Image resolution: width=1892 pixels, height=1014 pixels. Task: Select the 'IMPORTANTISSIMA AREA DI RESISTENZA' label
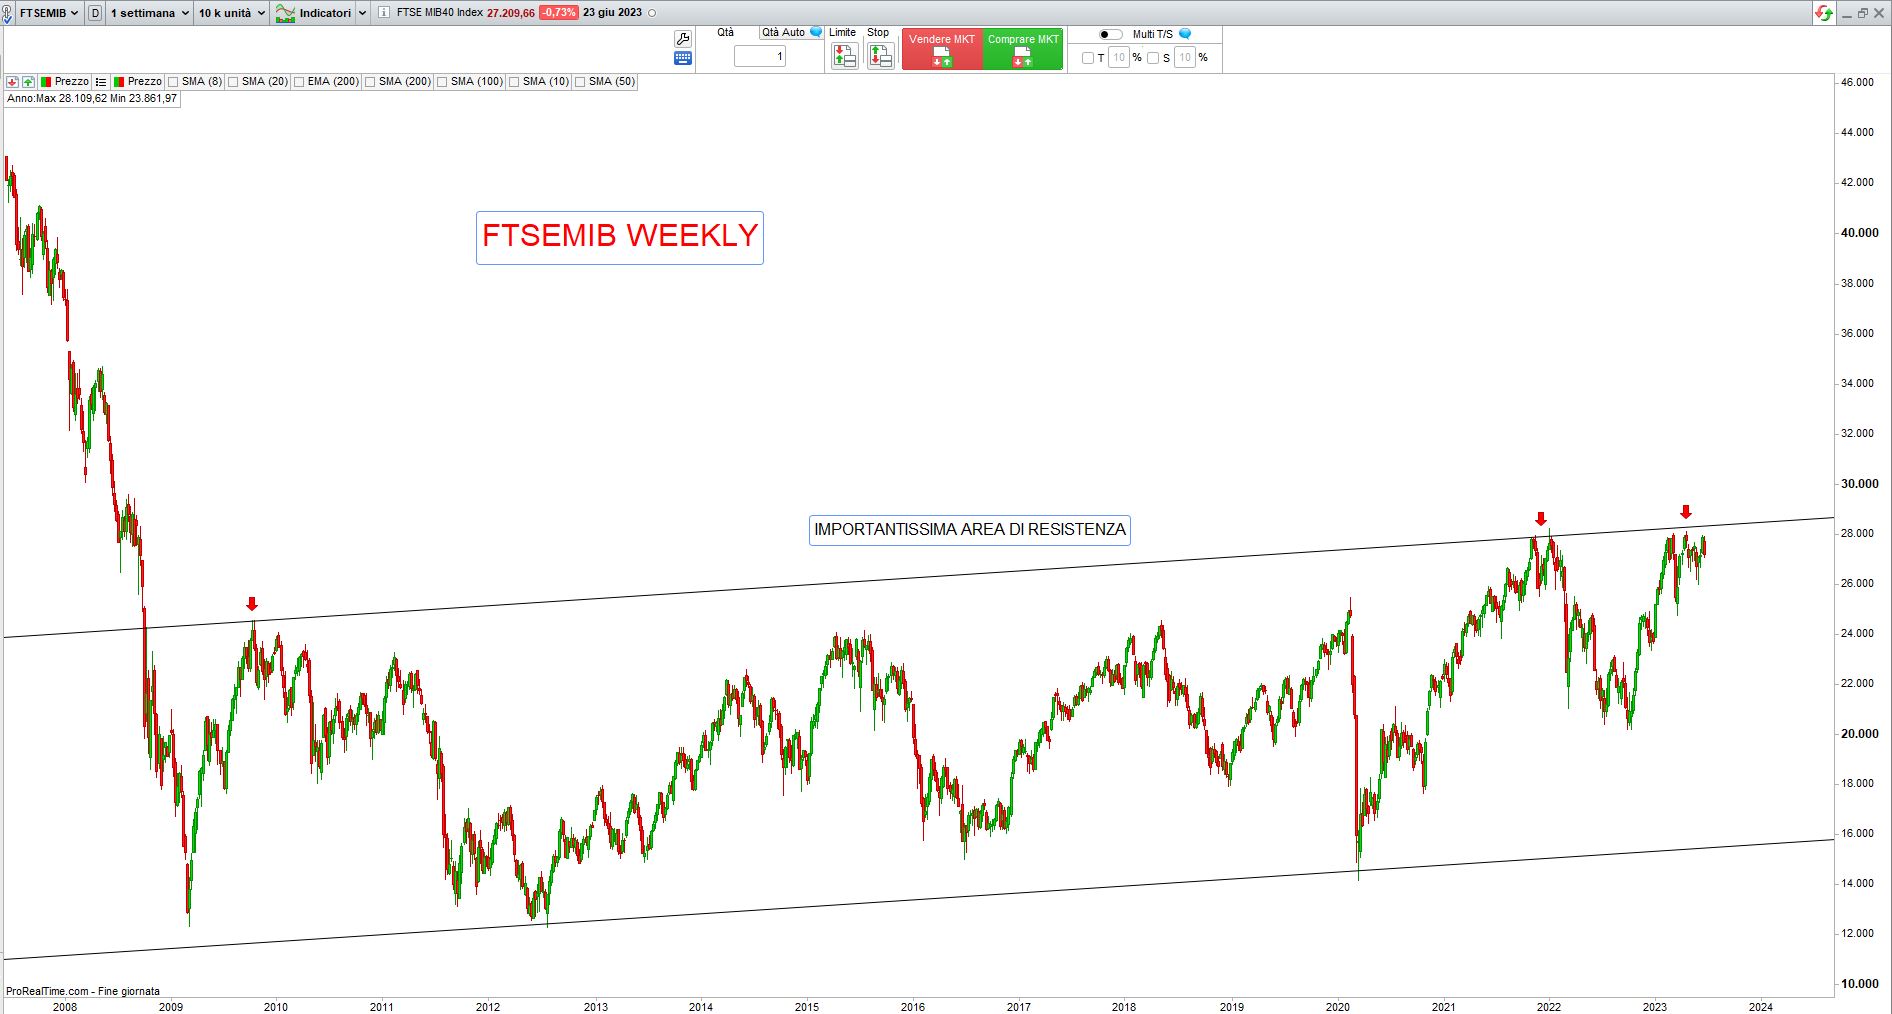coord(969,530)
